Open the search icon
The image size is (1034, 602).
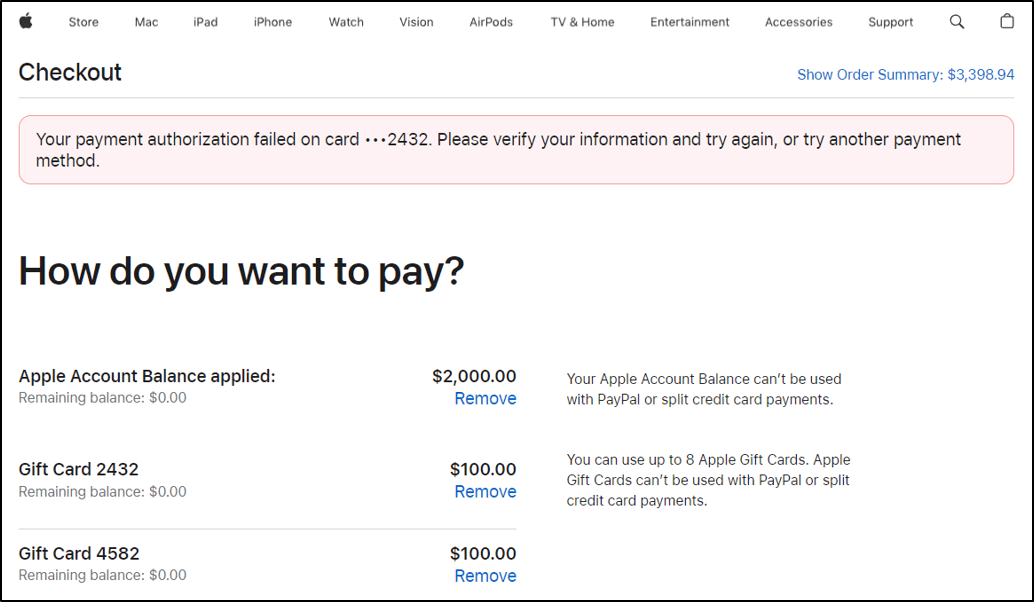pos(956,21)
